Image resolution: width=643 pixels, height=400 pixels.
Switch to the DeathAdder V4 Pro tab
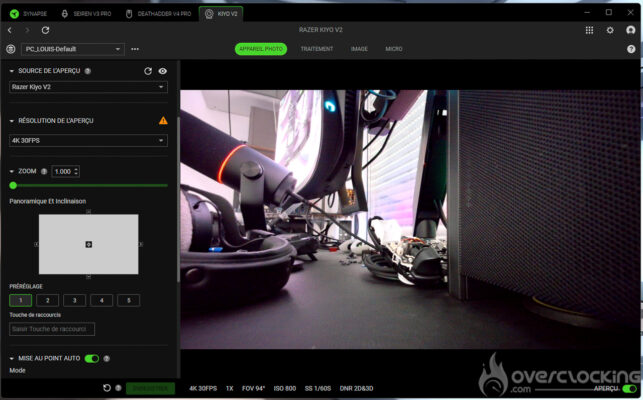158,14
